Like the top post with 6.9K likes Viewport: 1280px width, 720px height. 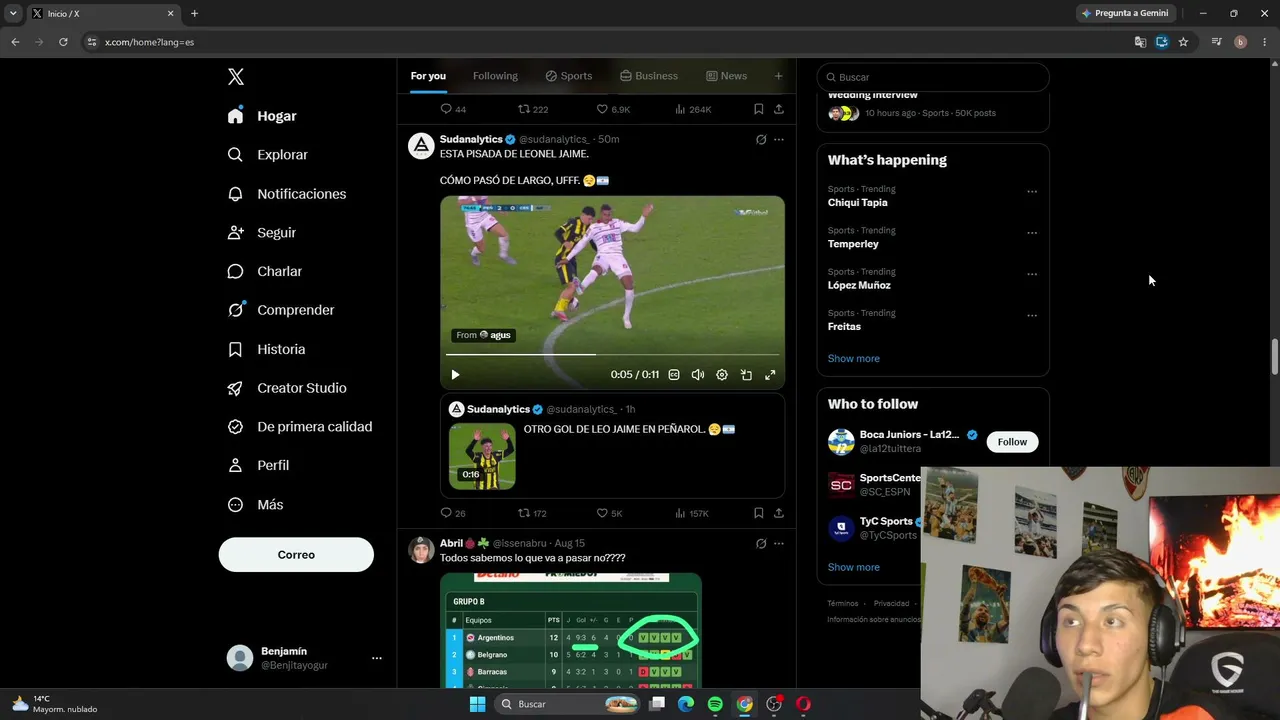pos(613,109)
